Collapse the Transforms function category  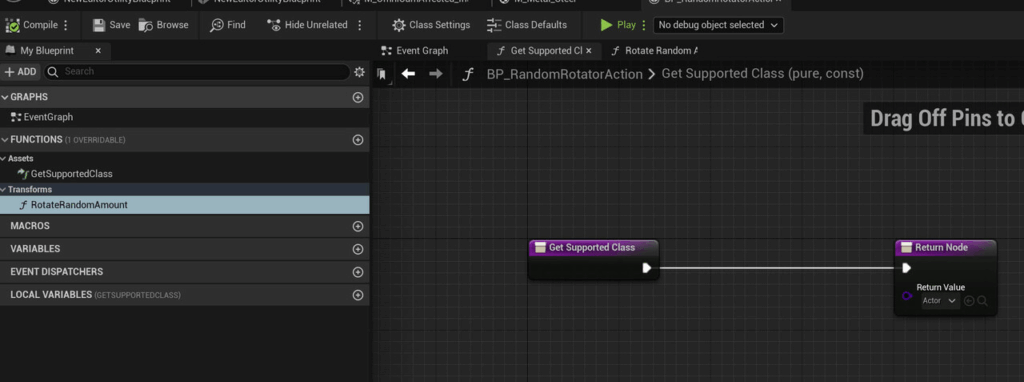(x=3, y=189)
